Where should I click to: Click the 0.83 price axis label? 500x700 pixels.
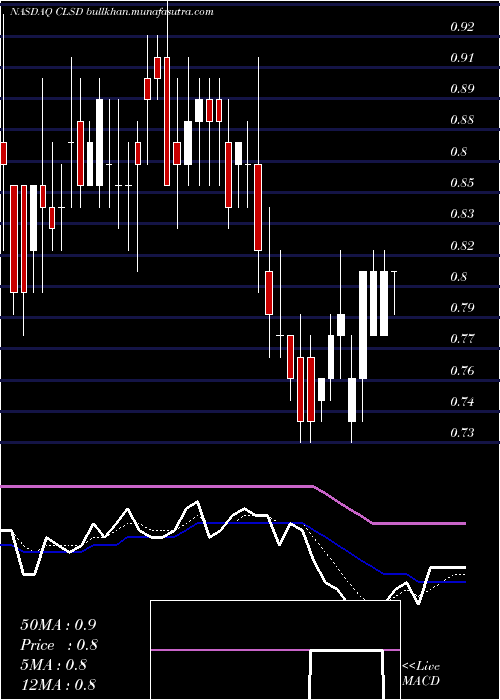click(x=462, y=214)
